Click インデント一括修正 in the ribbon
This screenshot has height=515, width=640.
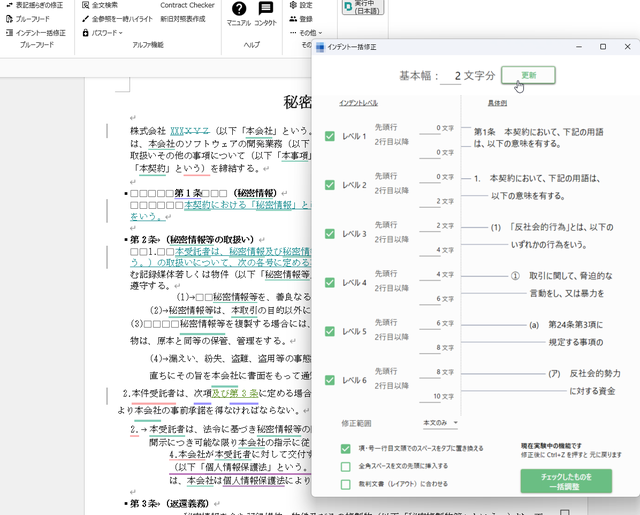point(34,33)
